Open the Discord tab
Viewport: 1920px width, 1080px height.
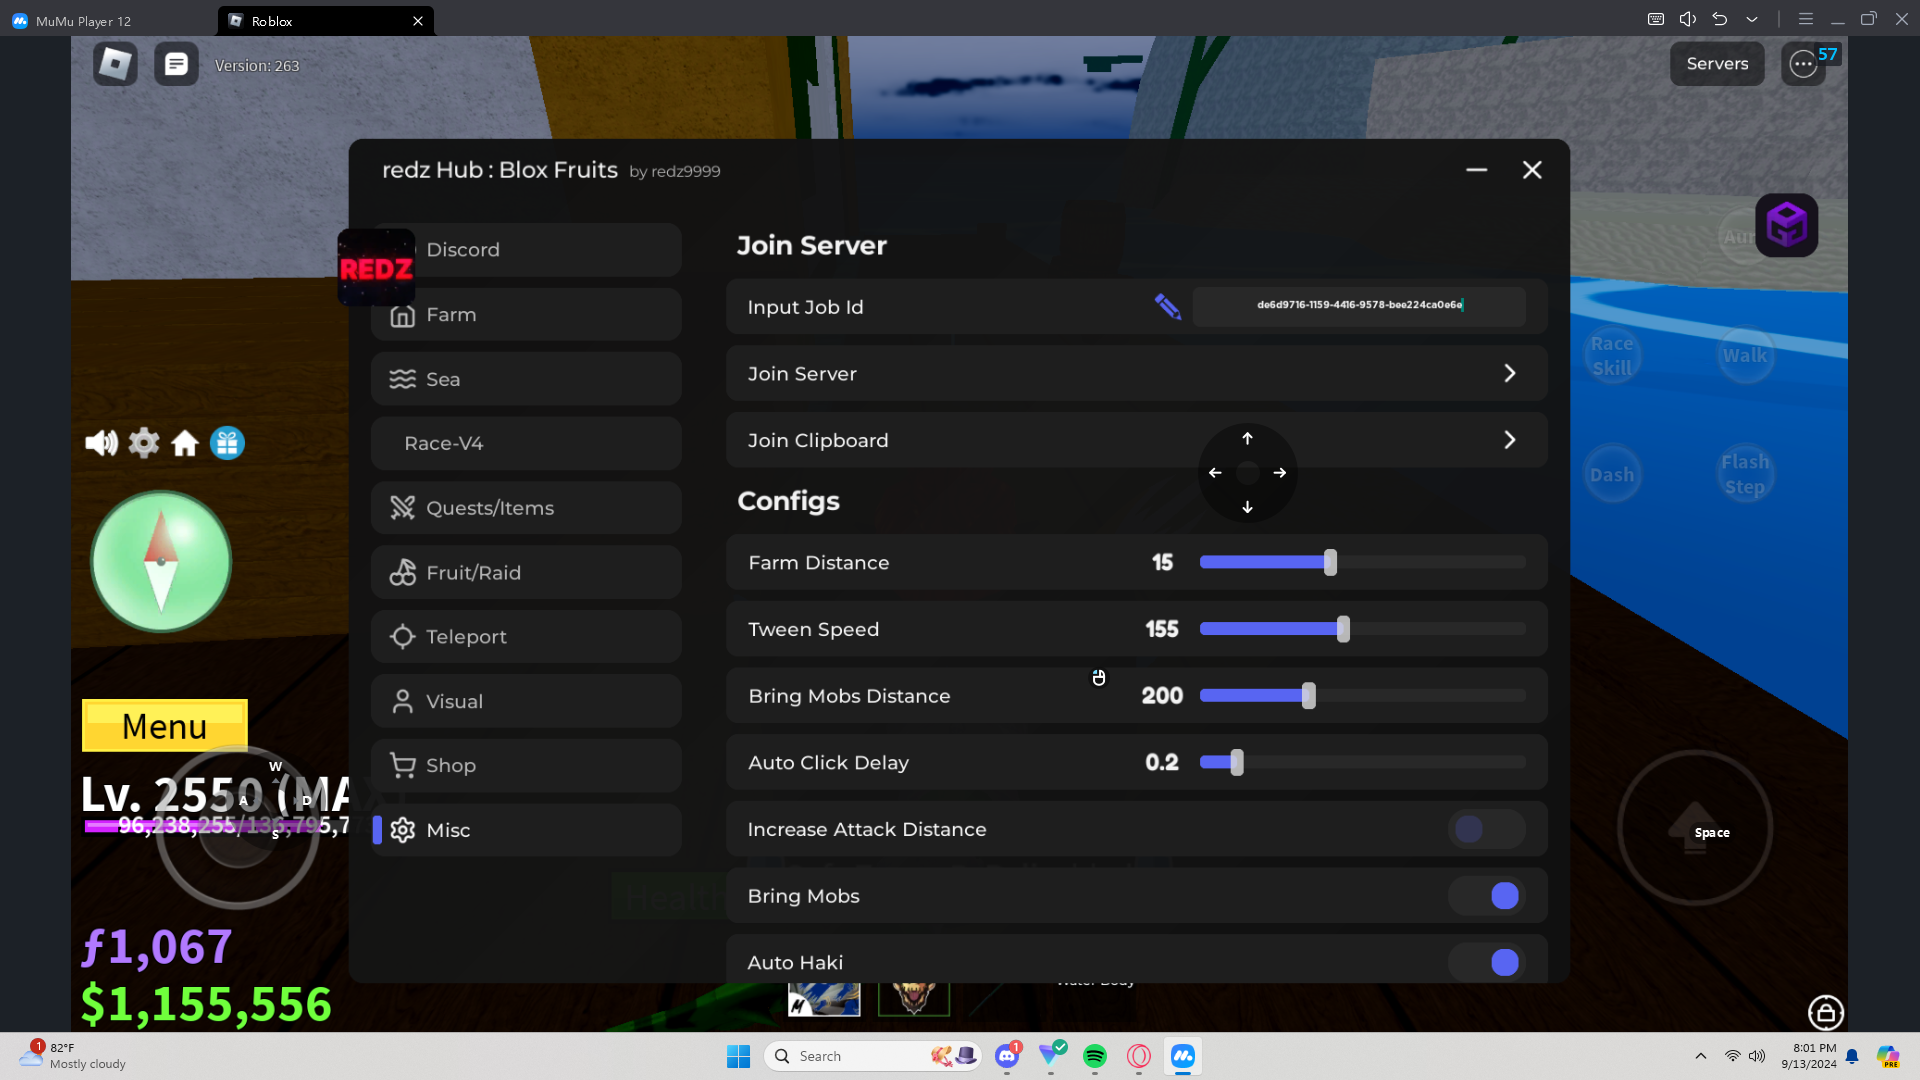pos(527,250)
